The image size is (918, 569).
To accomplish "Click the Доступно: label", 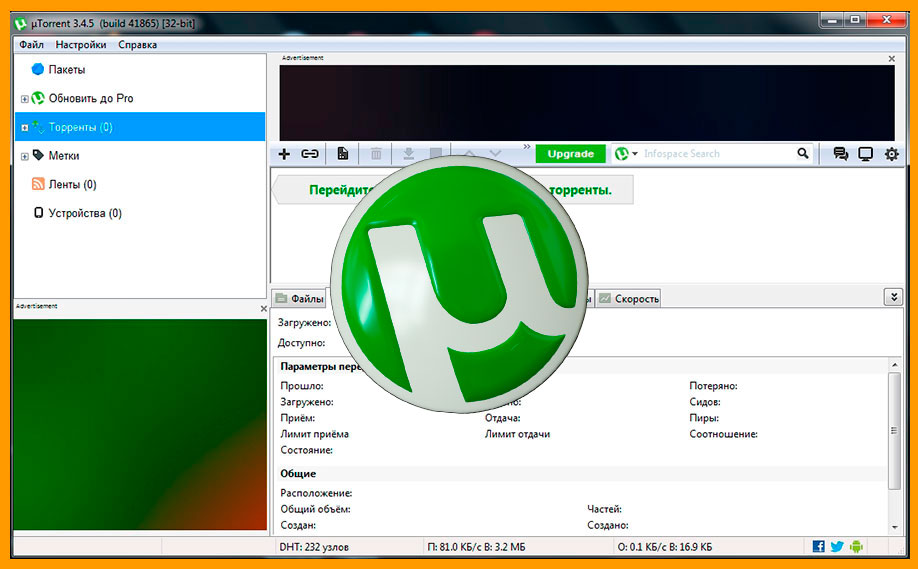I will 302,342.
